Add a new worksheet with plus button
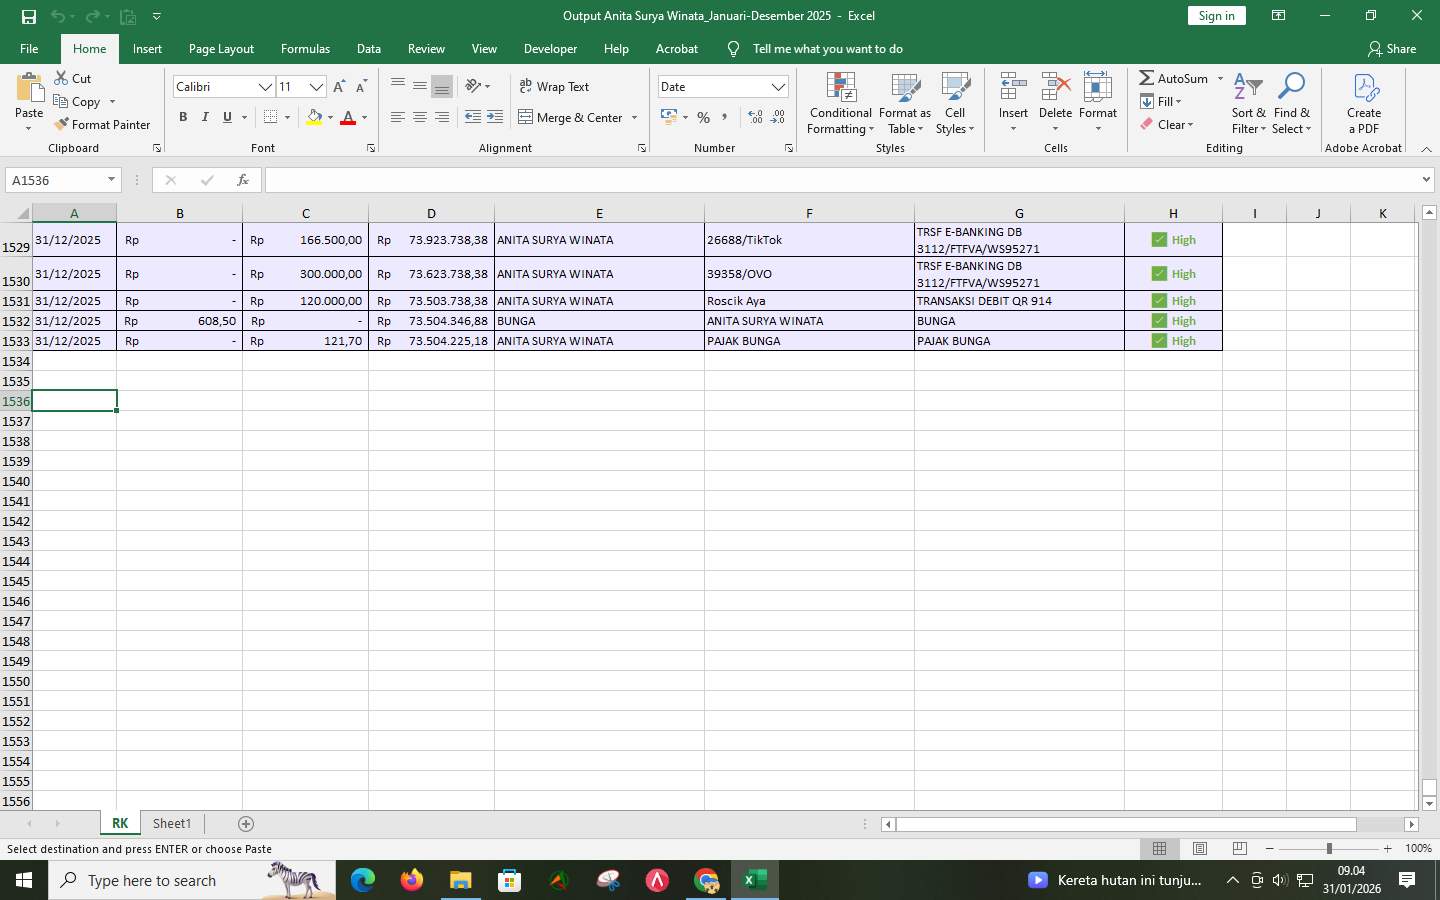1440x900 pixels. point(245,823)
